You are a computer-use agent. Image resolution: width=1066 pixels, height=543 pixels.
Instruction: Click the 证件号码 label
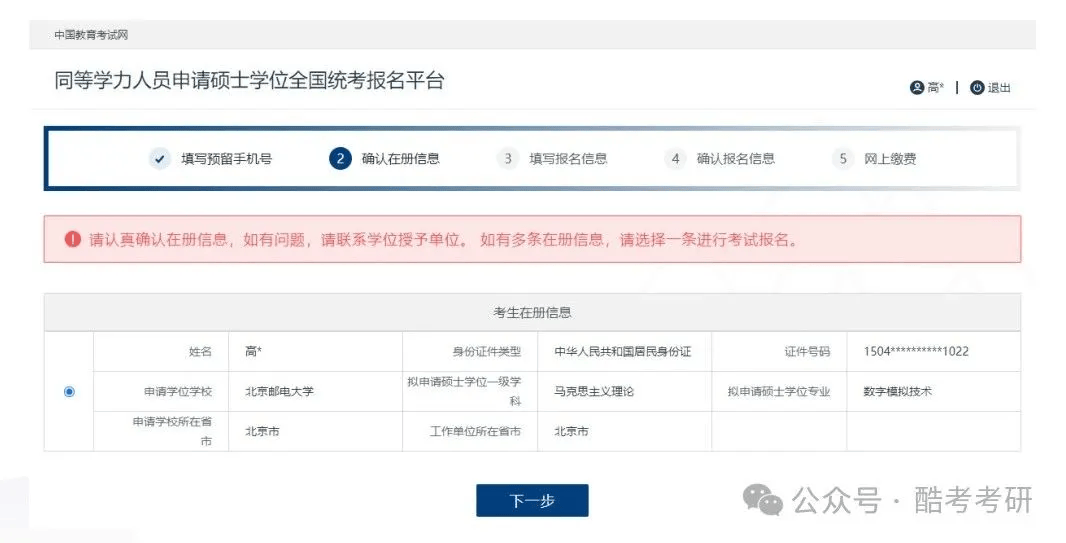pyautogui.click(x=807, y=351)
